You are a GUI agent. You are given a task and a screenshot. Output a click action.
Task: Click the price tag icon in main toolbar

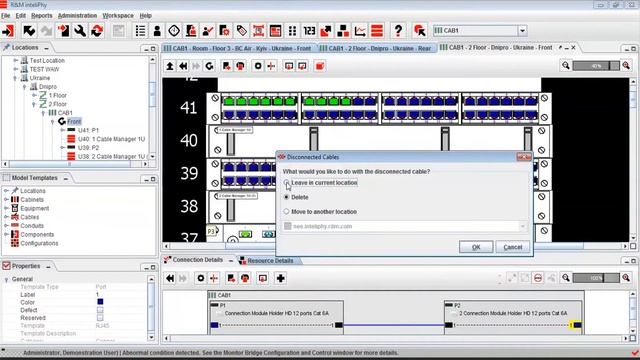[x=242, y=31]
